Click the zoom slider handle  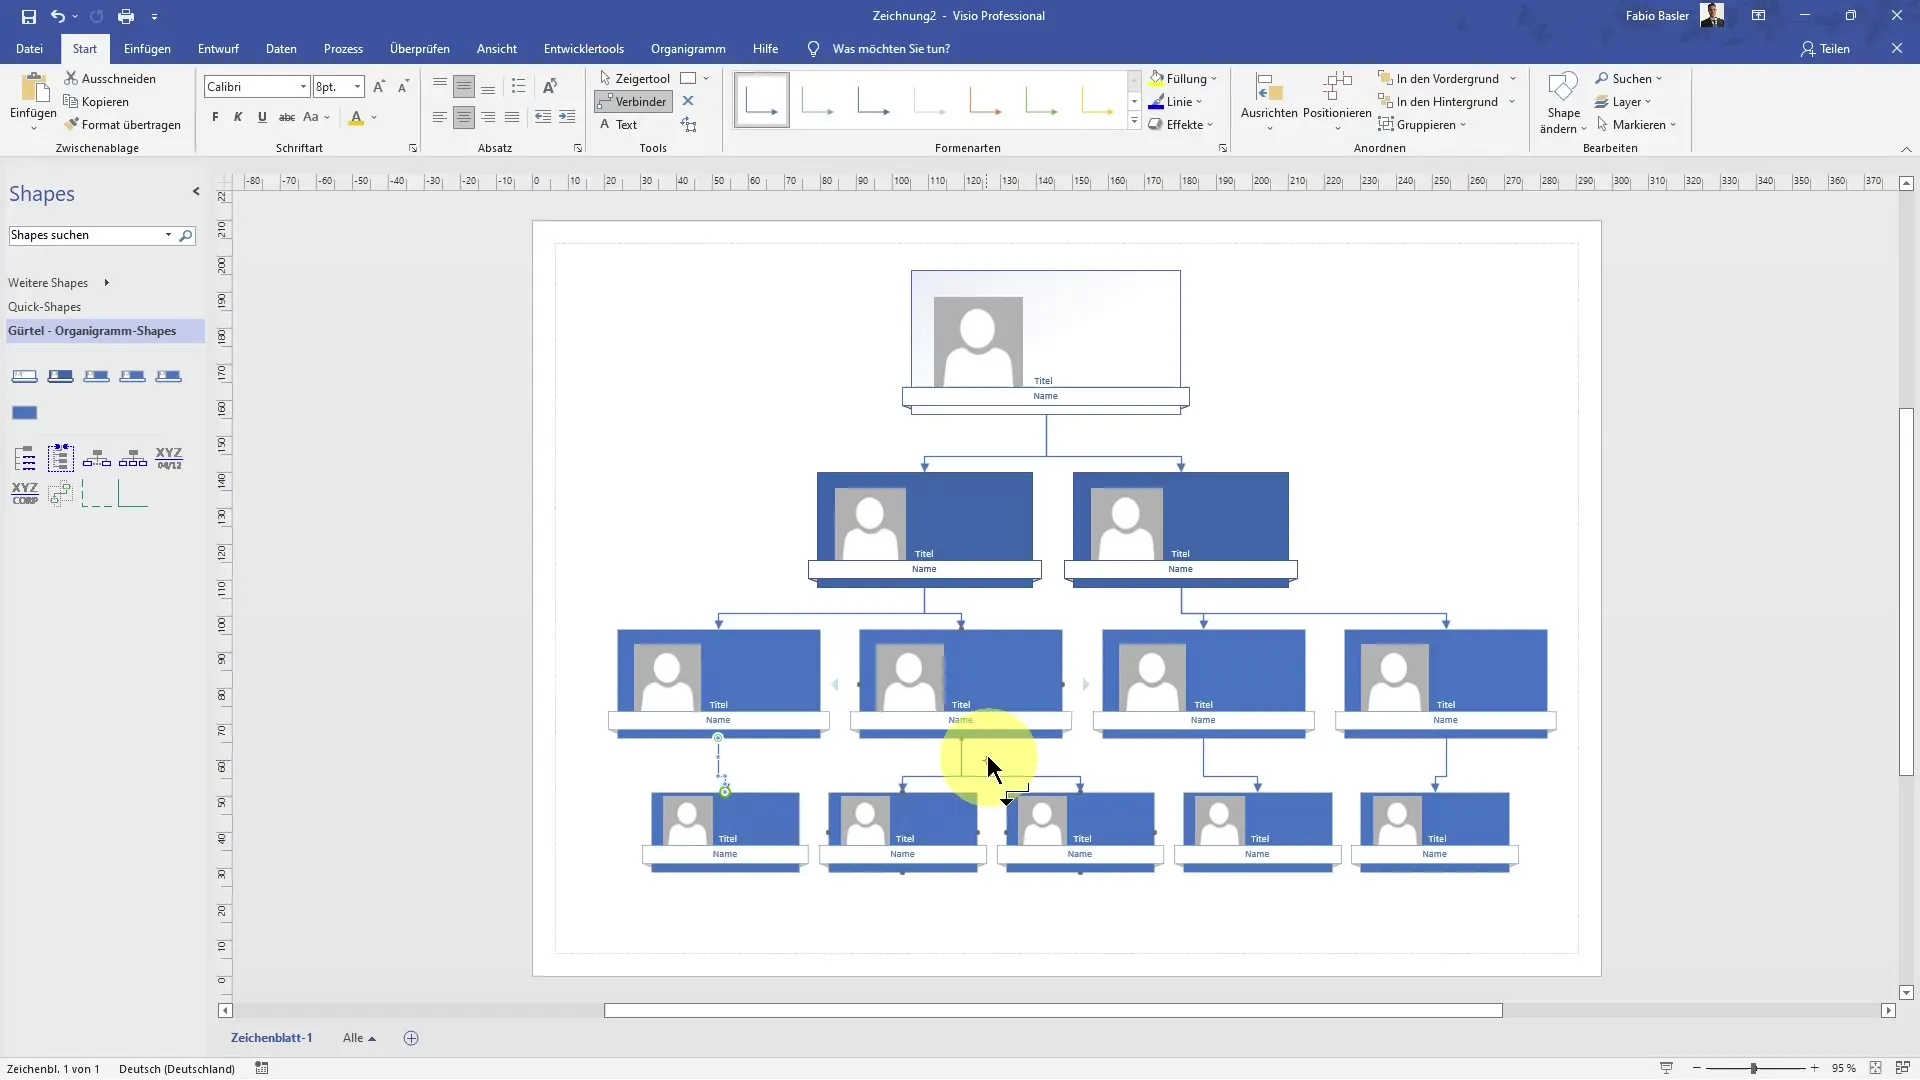[1753, 1068]
